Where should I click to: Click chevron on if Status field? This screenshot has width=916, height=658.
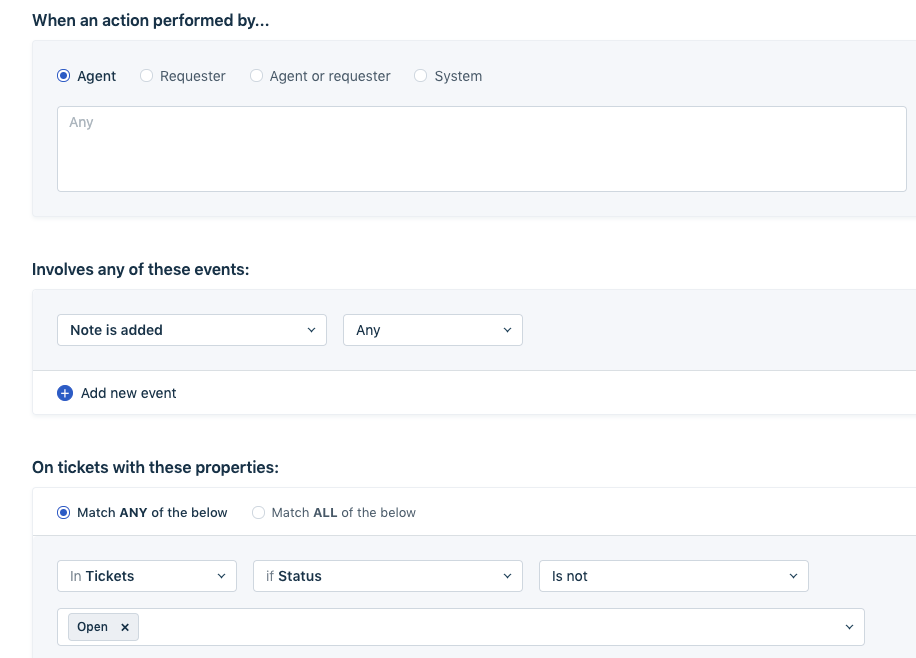pos(507,576)
